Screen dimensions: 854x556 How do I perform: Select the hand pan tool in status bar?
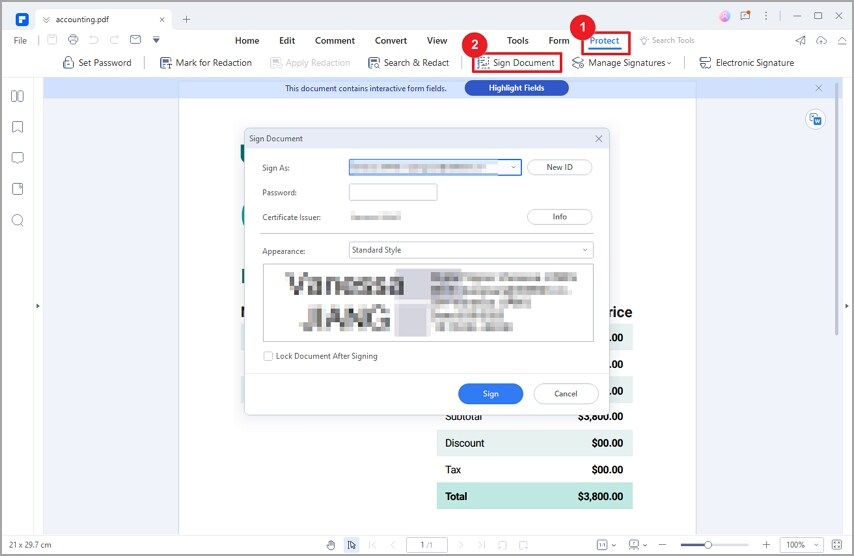(x=331, y=545)
